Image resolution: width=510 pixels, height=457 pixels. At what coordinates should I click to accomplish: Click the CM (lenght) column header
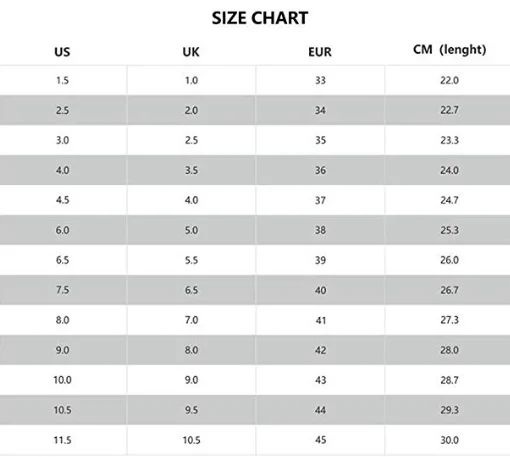pos(450,50)
